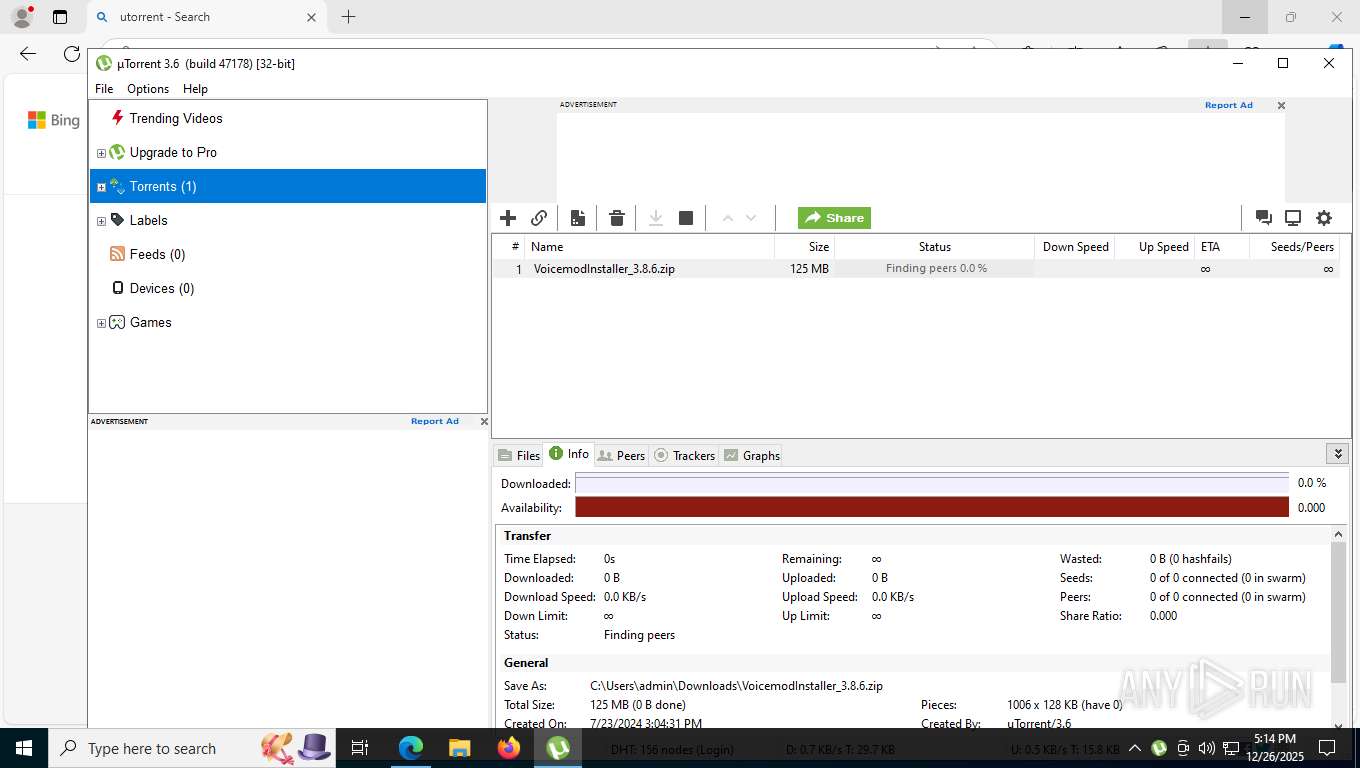Screen dimensions: 1360x768
Task: Select Devices (0) in sidebar
Action: (162, 288)
